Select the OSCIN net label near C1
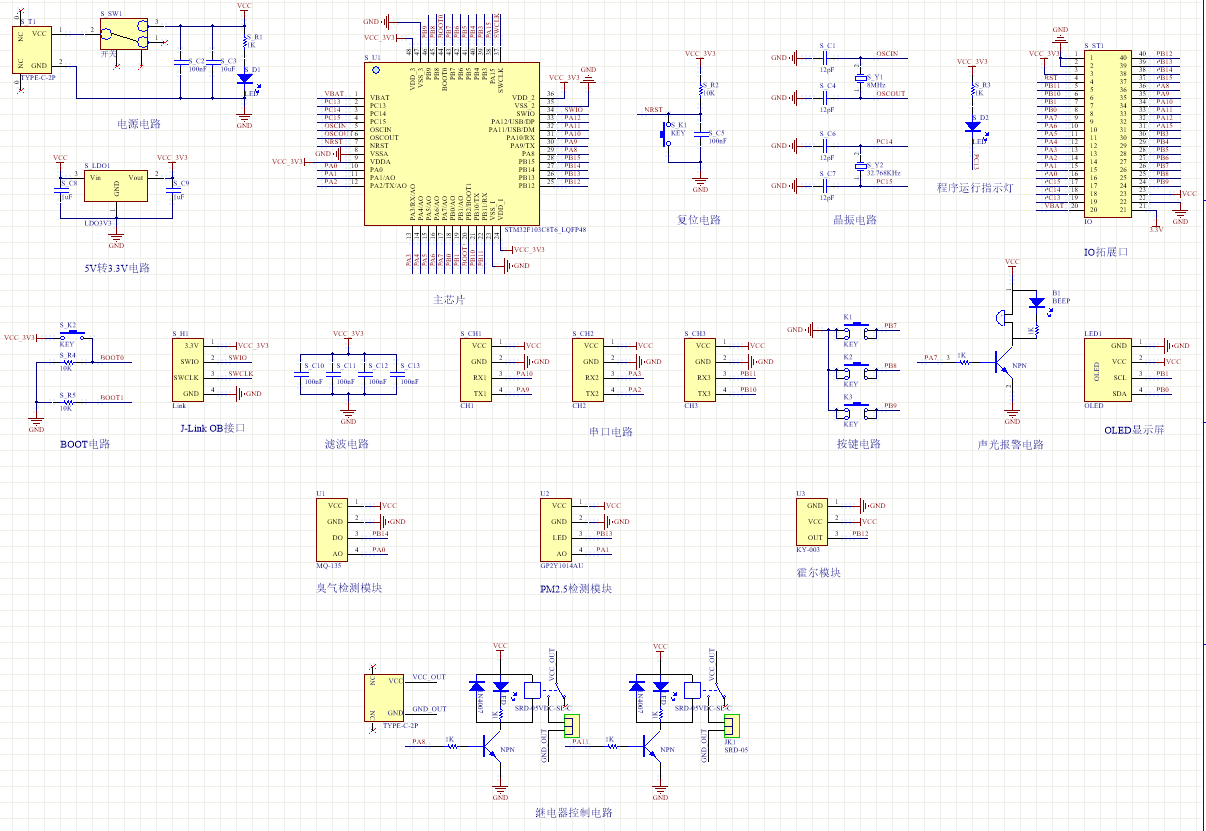Viewport: 1206px width, 831px height. [887, 53]
